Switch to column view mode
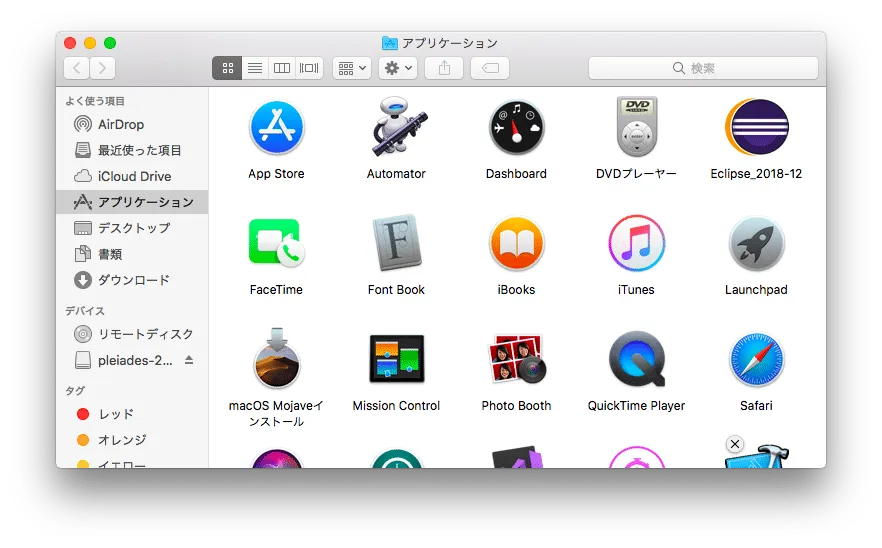 pyautogui.click(x=282, y=68)
